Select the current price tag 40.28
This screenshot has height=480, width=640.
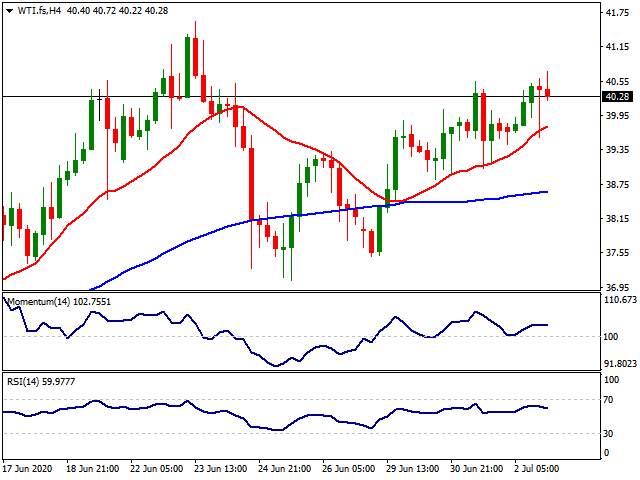tap(618, 97)
